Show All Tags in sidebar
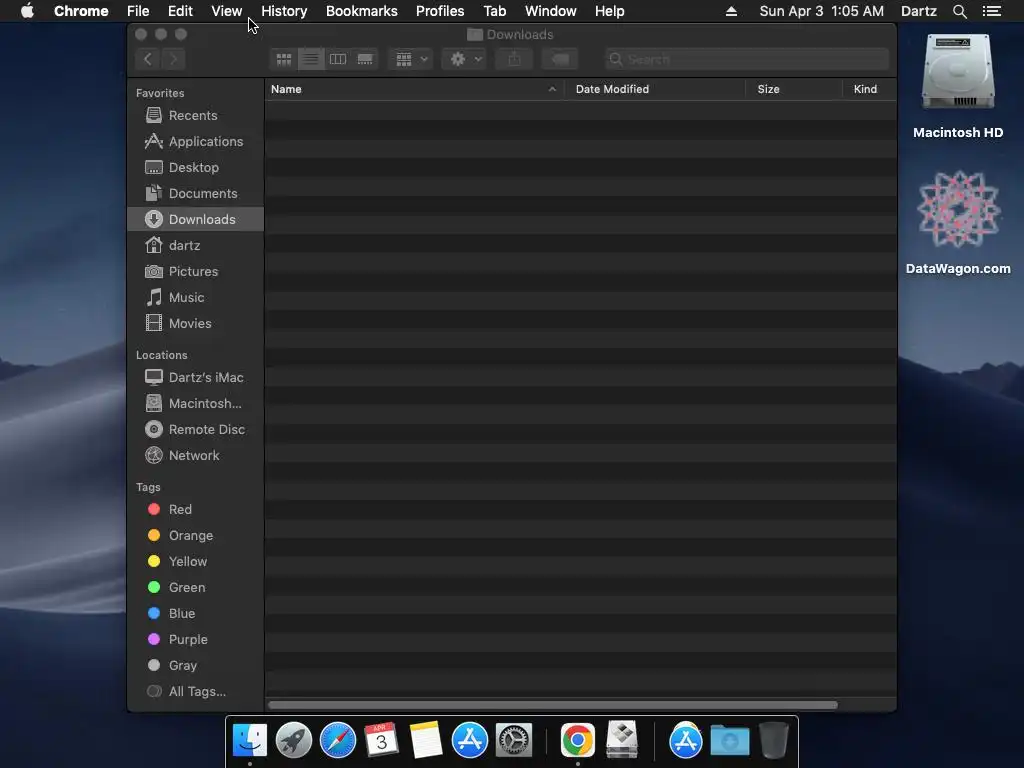The image size is (1024, 768). pyautogui.click(x=195, y=692)
